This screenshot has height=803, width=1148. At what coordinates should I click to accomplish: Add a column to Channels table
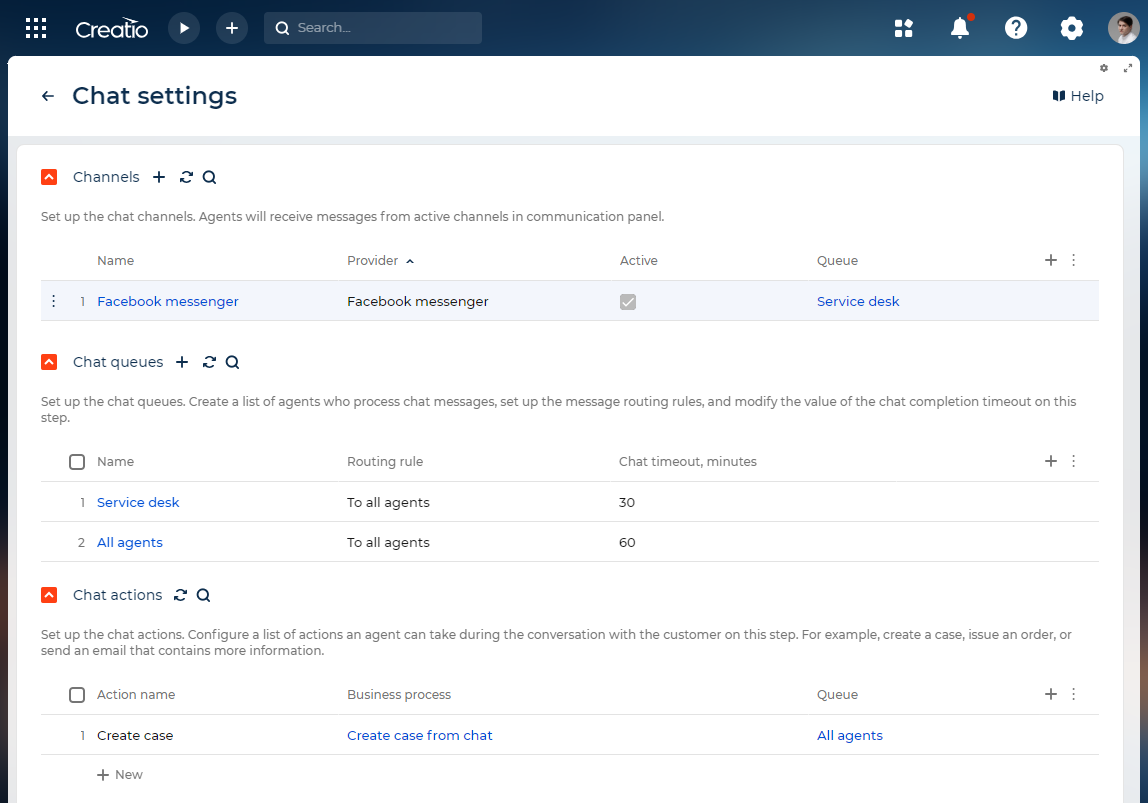click(1051, 260)
